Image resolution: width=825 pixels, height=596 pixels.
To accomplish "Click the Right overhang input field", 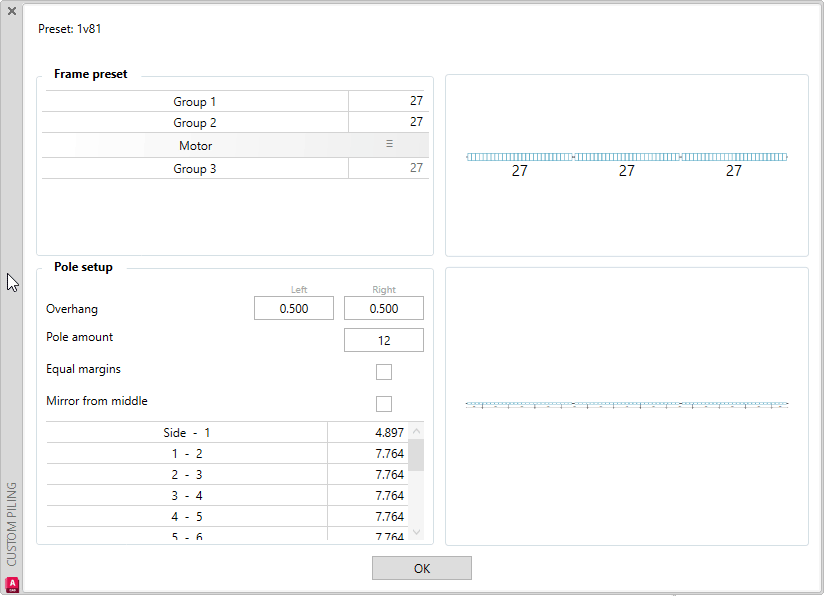I will coord(384,308).
